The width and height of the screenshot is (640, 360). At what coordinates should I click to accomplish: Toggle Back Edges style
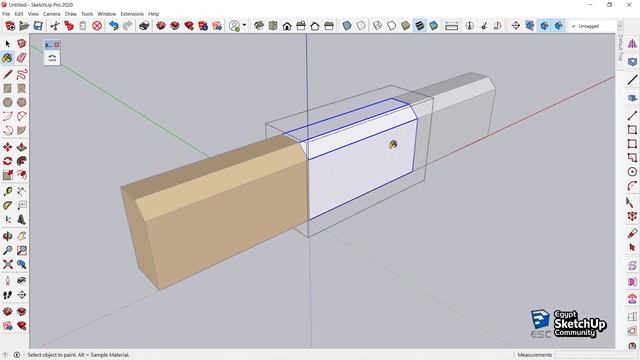pyautogui.click(x=361, y=26)
